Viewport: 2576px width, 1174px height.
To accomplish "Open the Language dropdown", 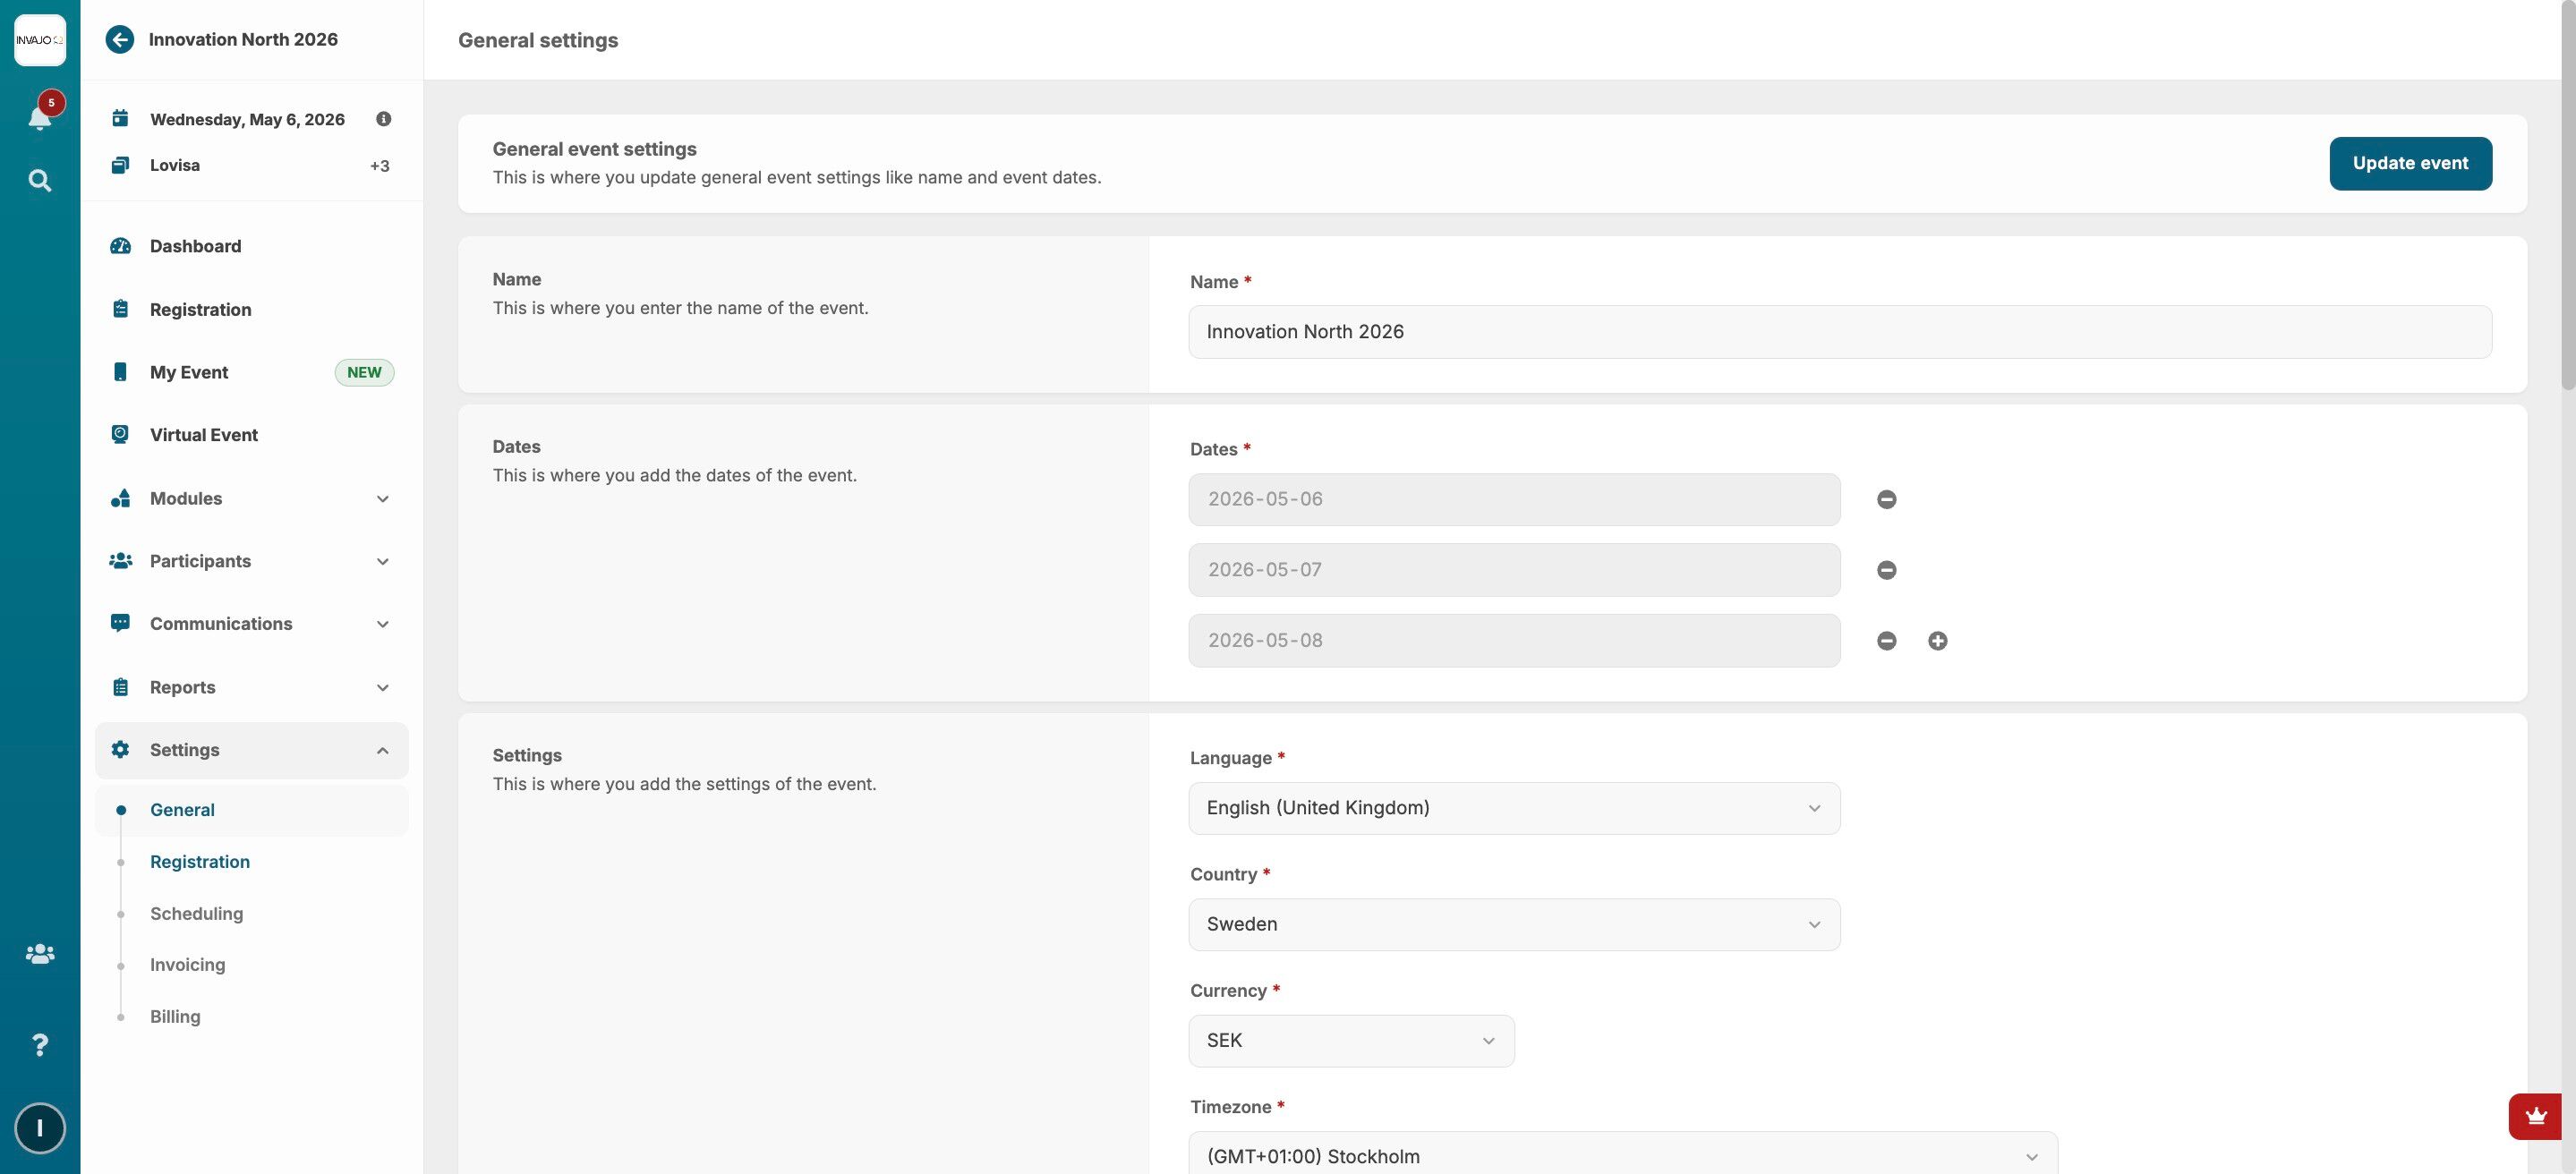I will [x=1513, y=808].
